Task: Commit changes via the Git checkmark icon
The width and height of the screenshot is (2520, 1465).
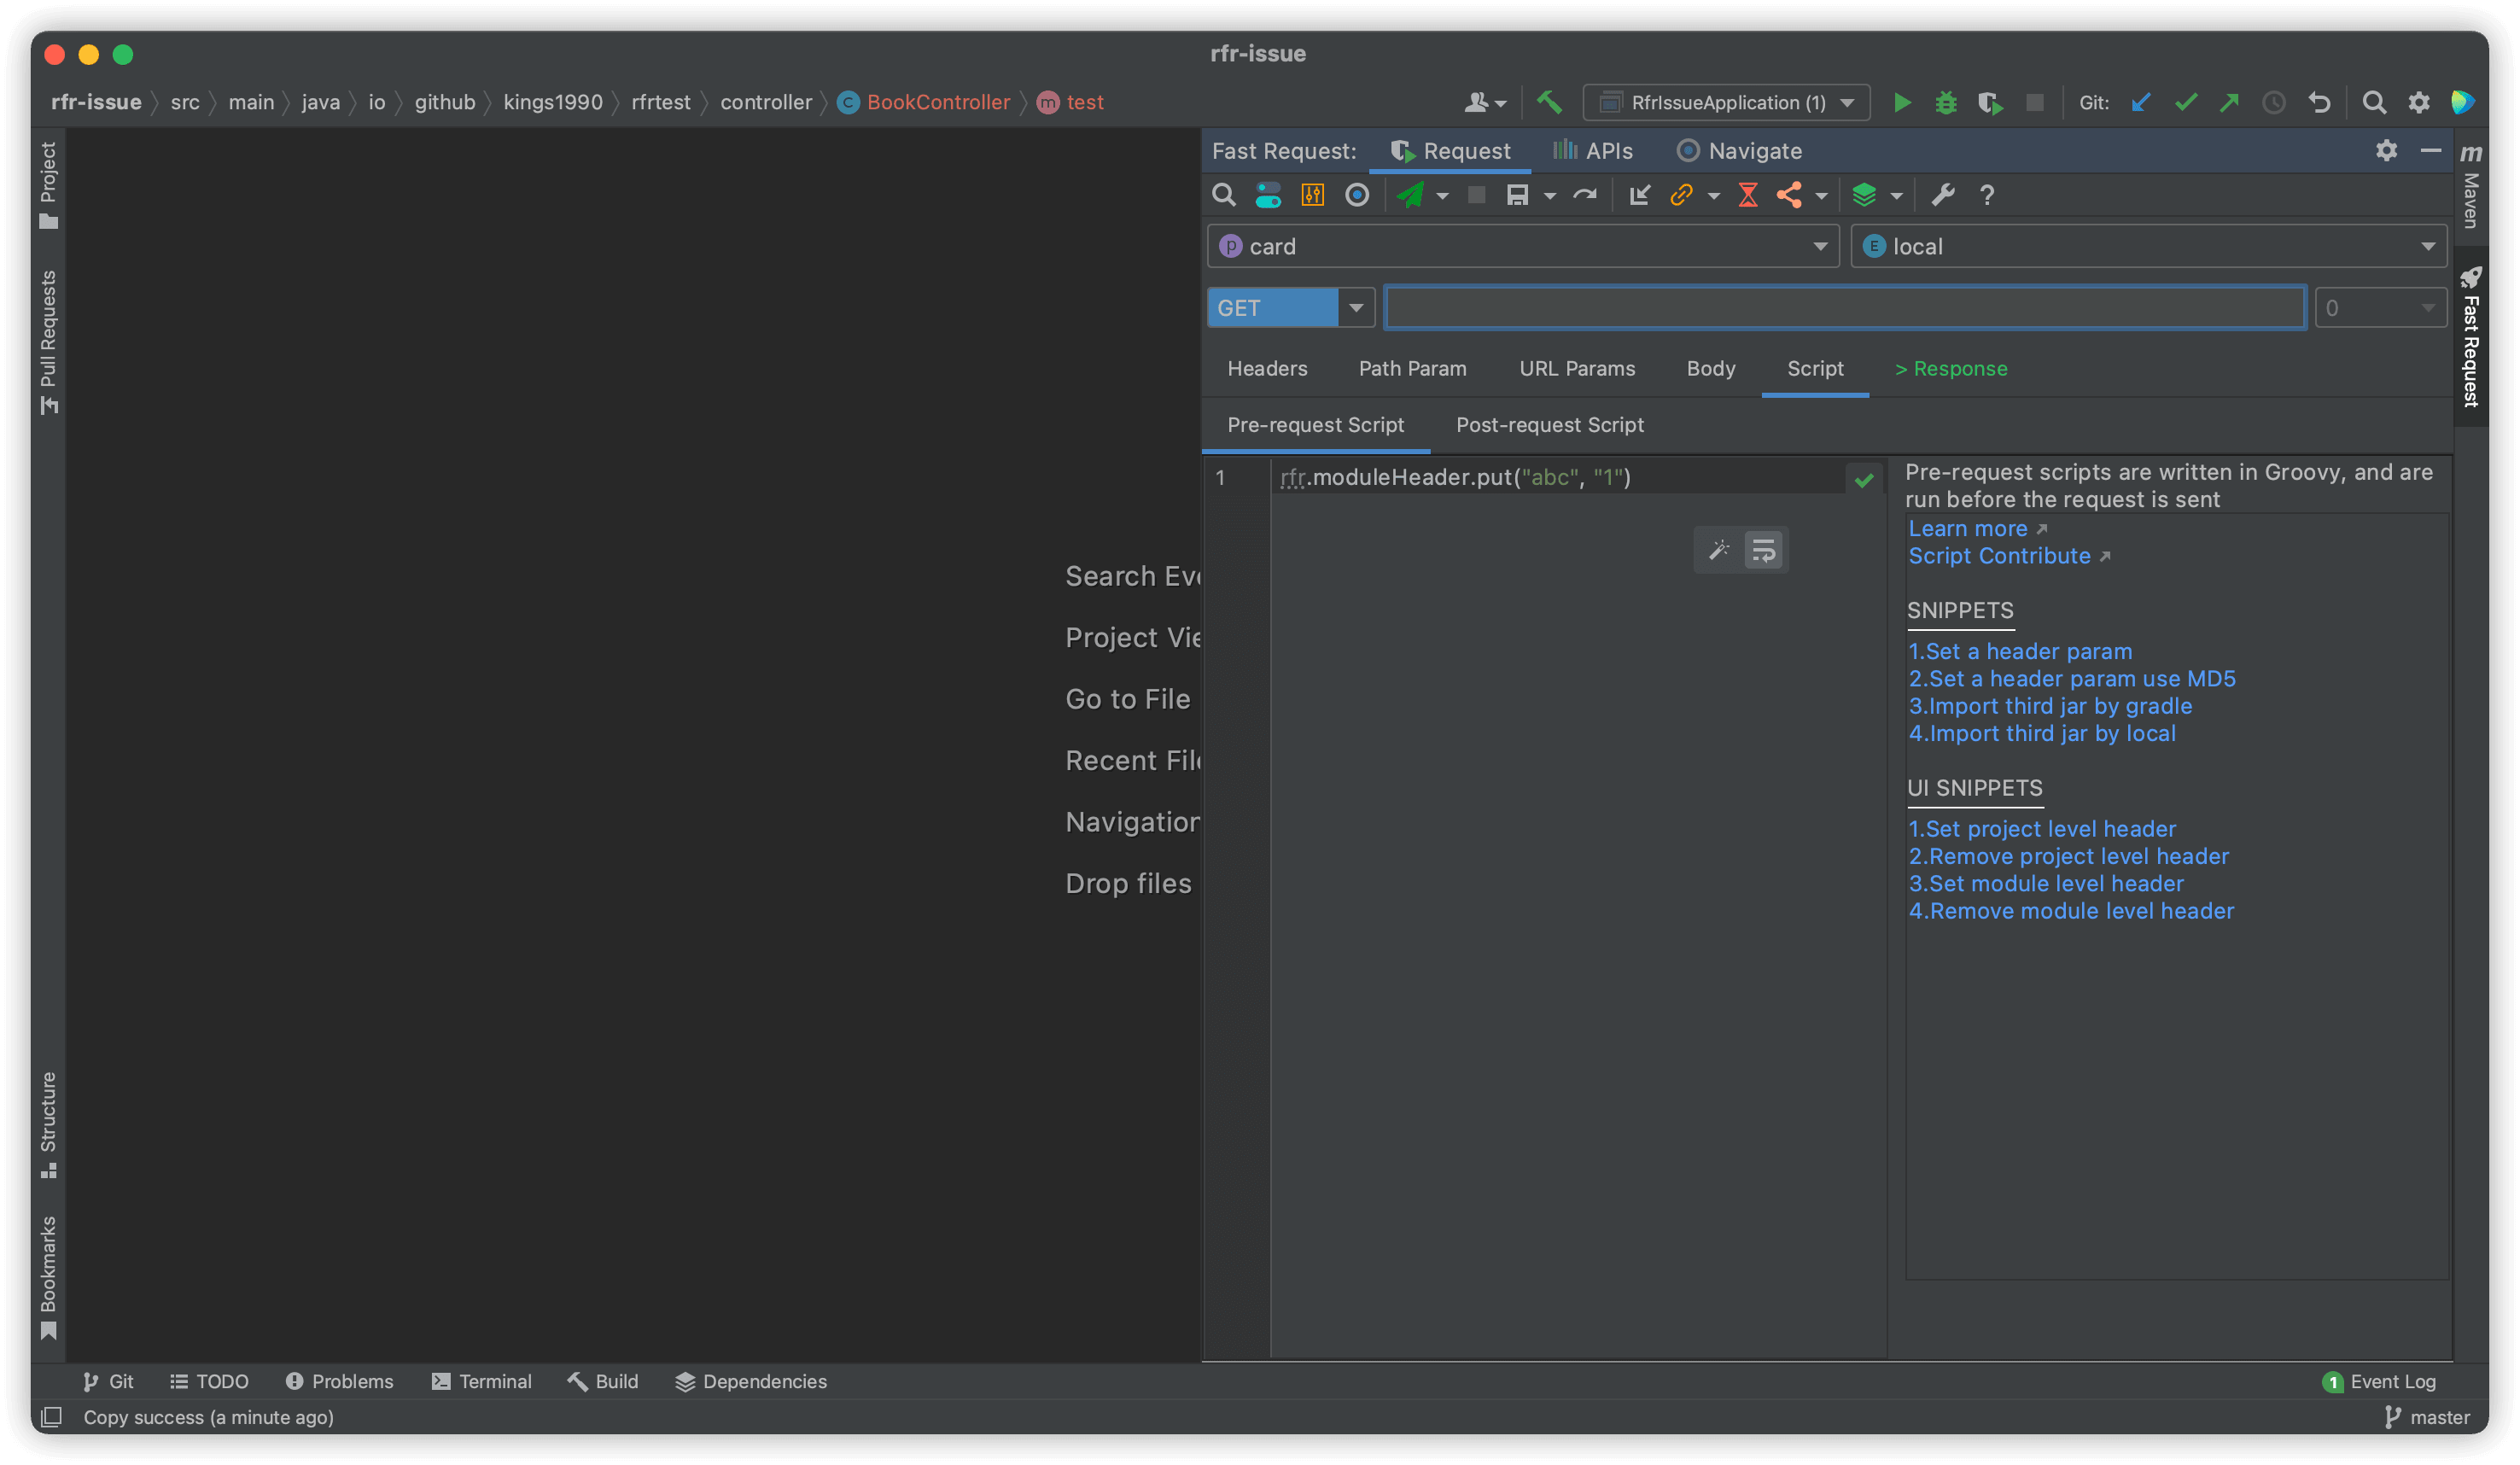Action: point(2186,102)
